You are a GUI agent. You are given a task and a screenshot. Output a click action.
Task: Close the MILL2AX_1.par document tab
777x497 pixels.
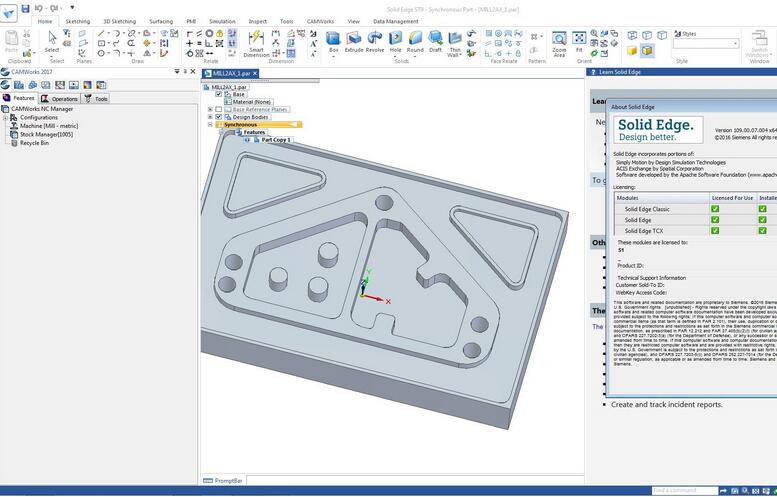pyautogui.click(x=255, y=73)
